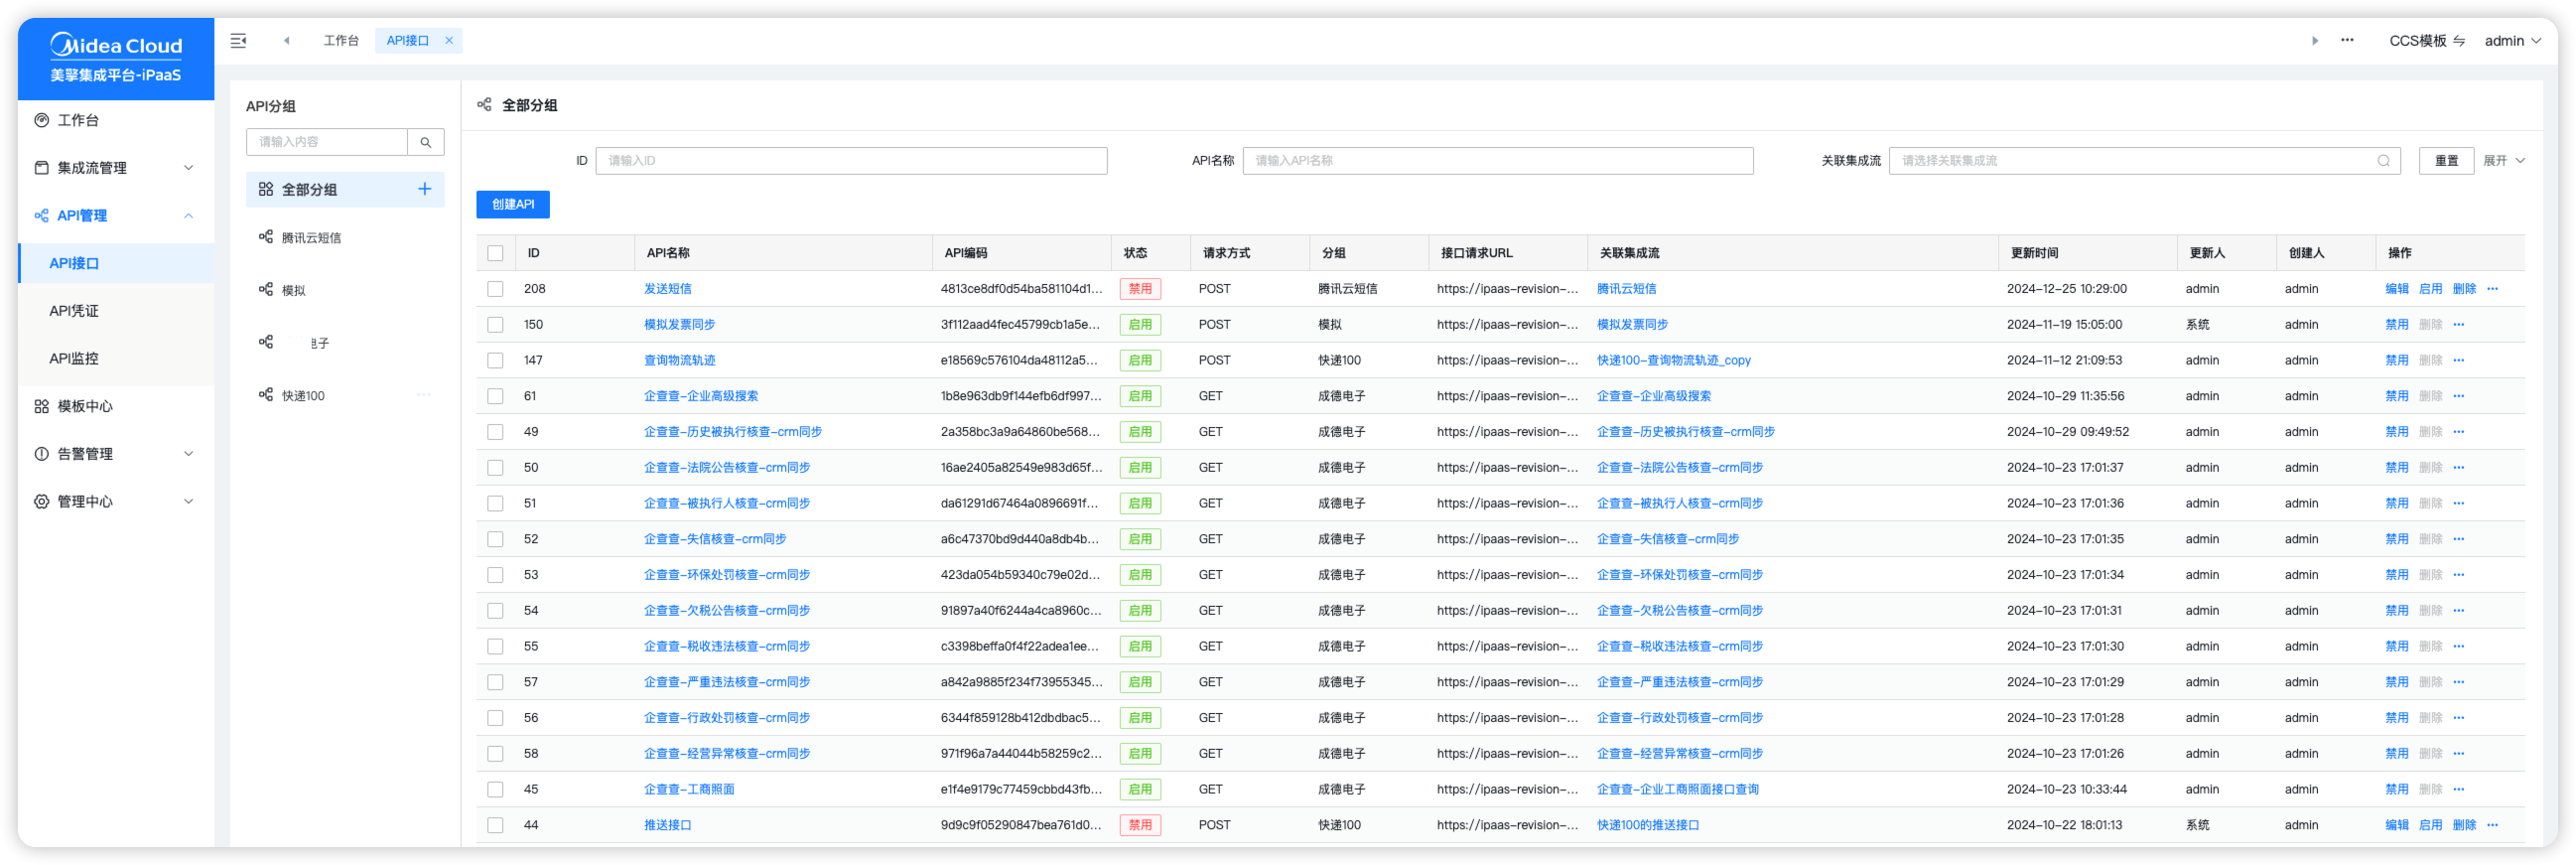Screen dimensions: 2576x865
Task: Open the 模拟发票同步 API name link
Action: point(679,325)
